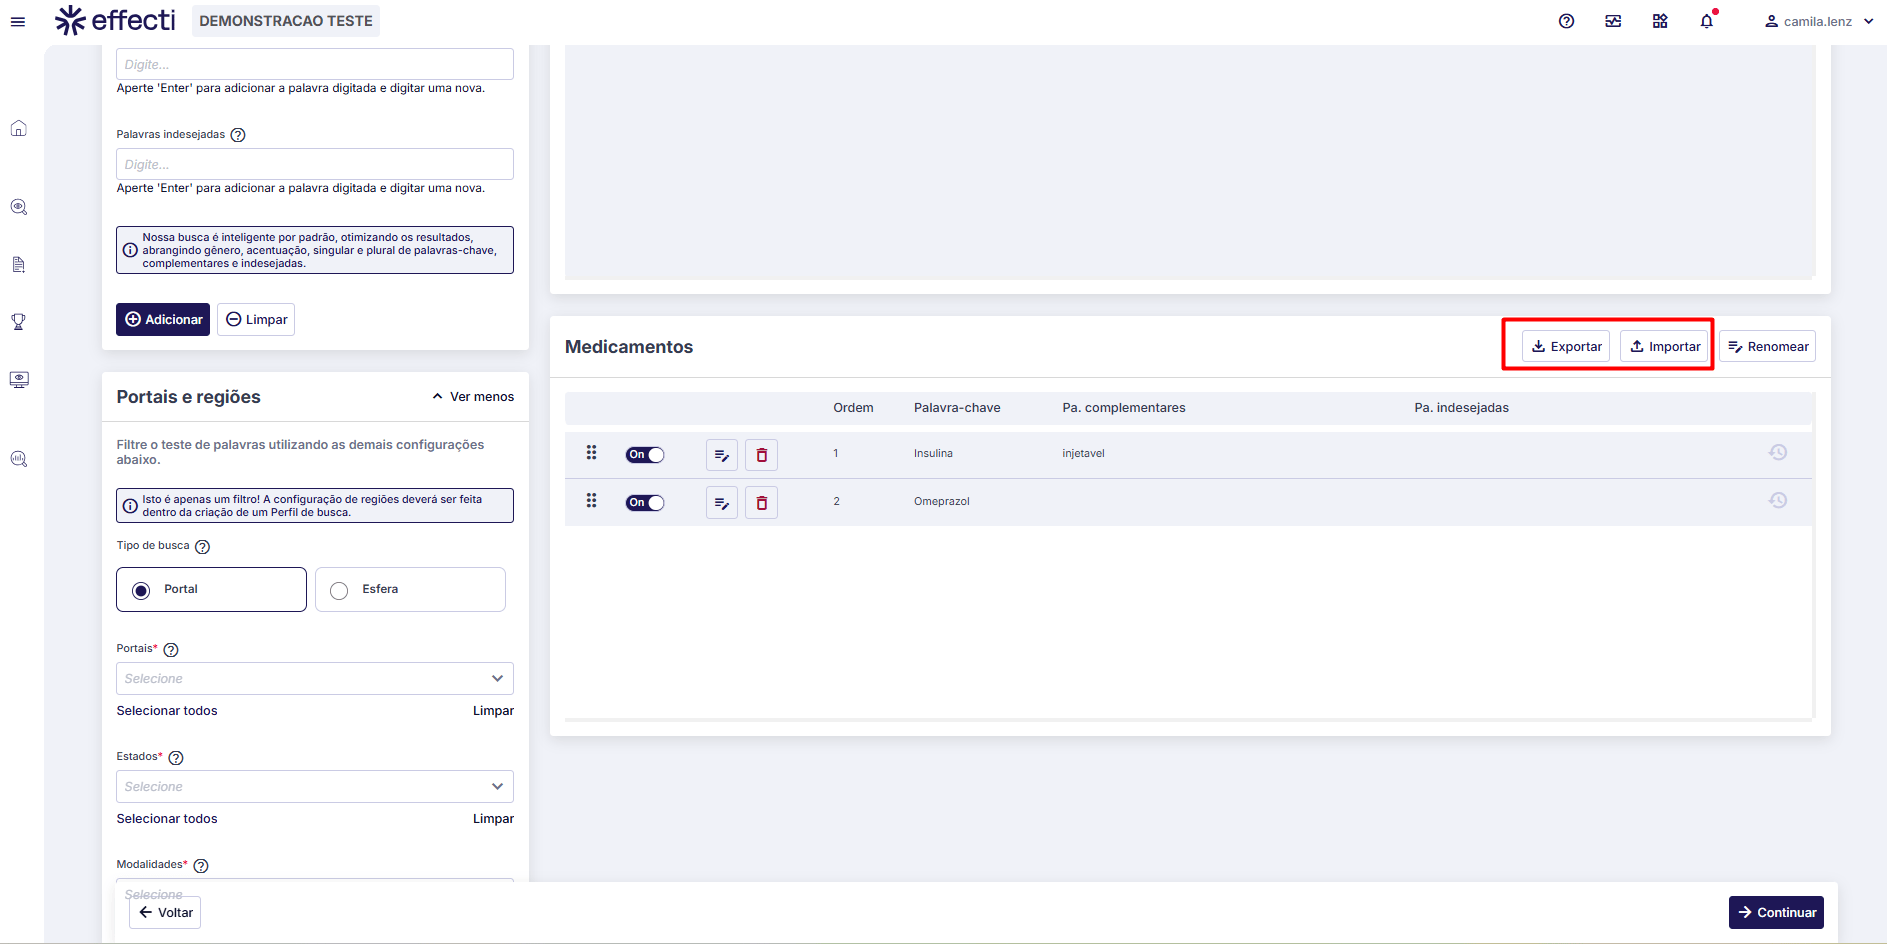View history for the Insulina row
The height and width of the screenshot is (944, 1887).
coord(1777,453)
